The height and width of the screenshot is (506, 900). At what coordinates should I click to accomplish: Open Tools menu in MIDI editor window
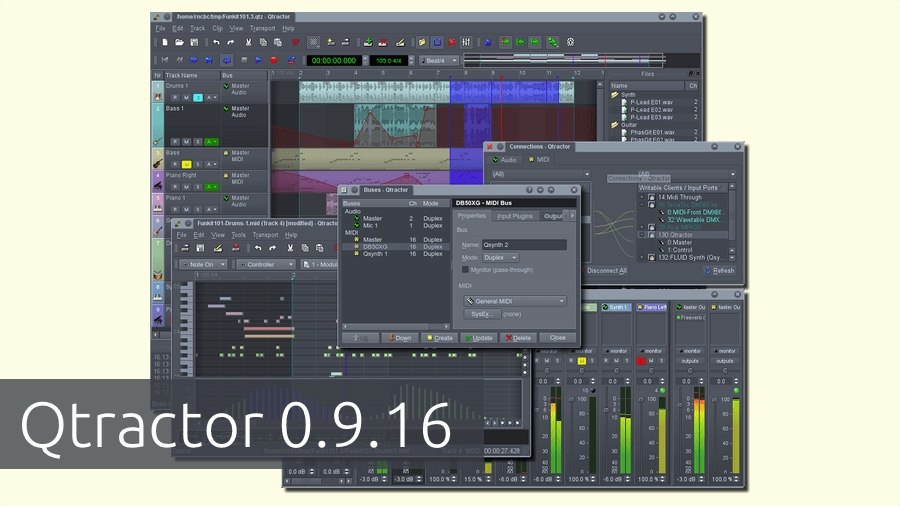pyautogui.click(x=238, y=235)
